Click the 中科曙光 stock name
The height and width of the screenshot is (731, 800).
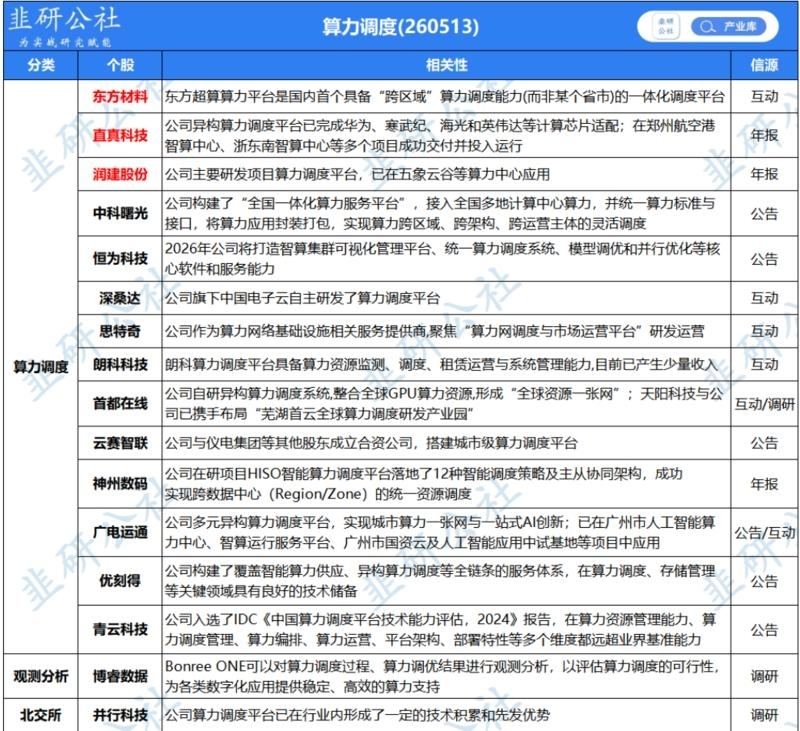click(x=120, y=213)
